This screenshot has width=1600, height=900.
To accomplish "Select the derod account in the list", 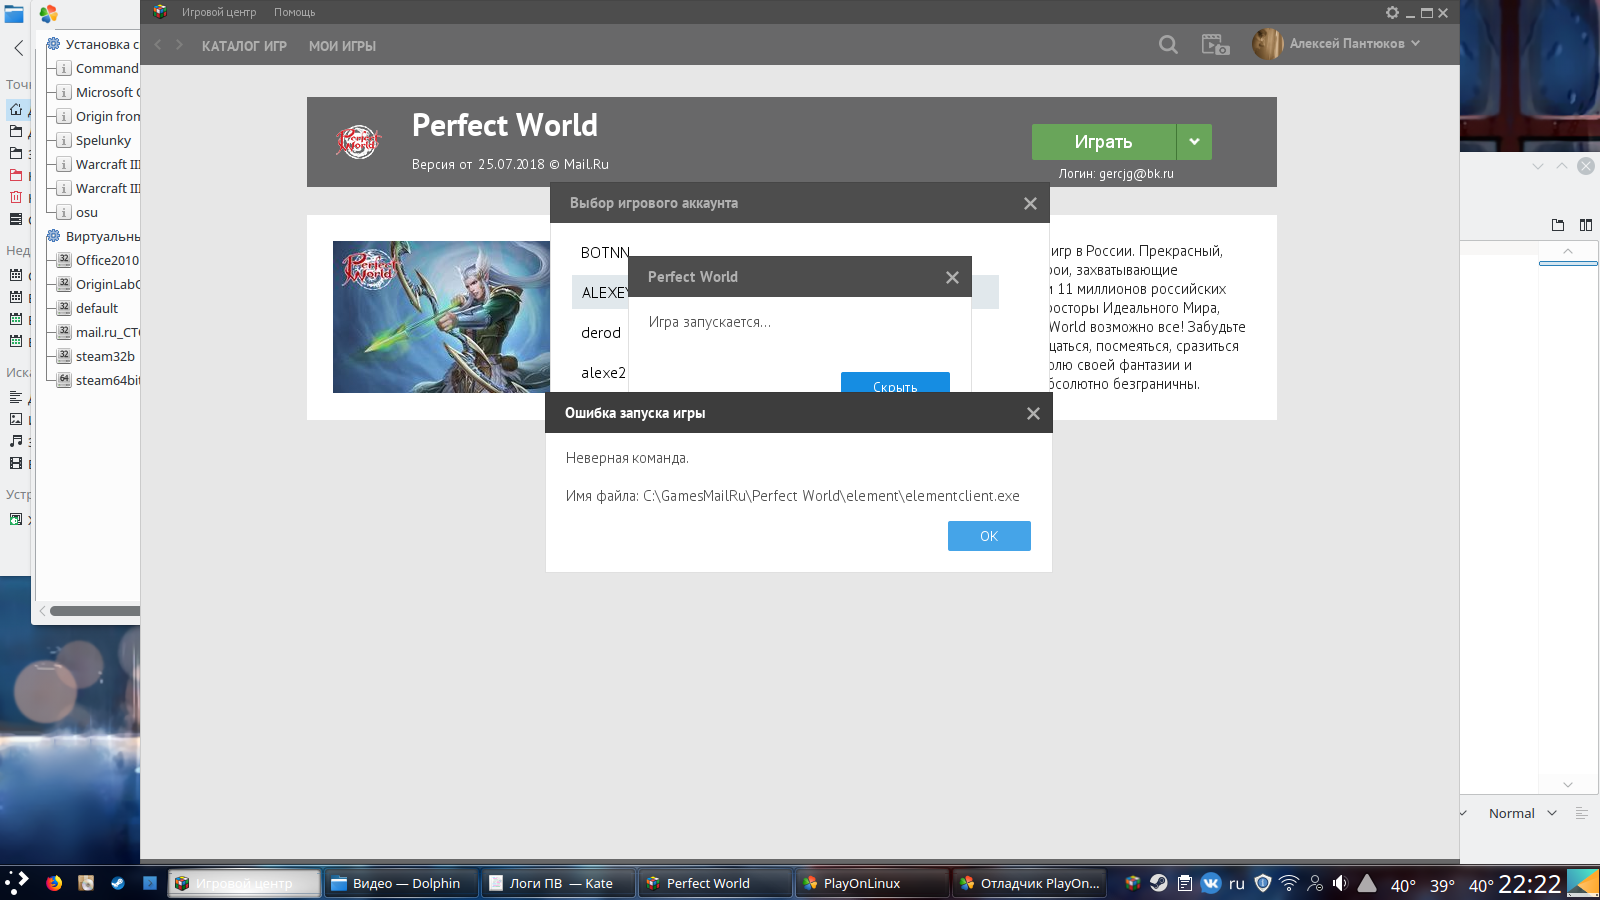I will tap(601, 333).
